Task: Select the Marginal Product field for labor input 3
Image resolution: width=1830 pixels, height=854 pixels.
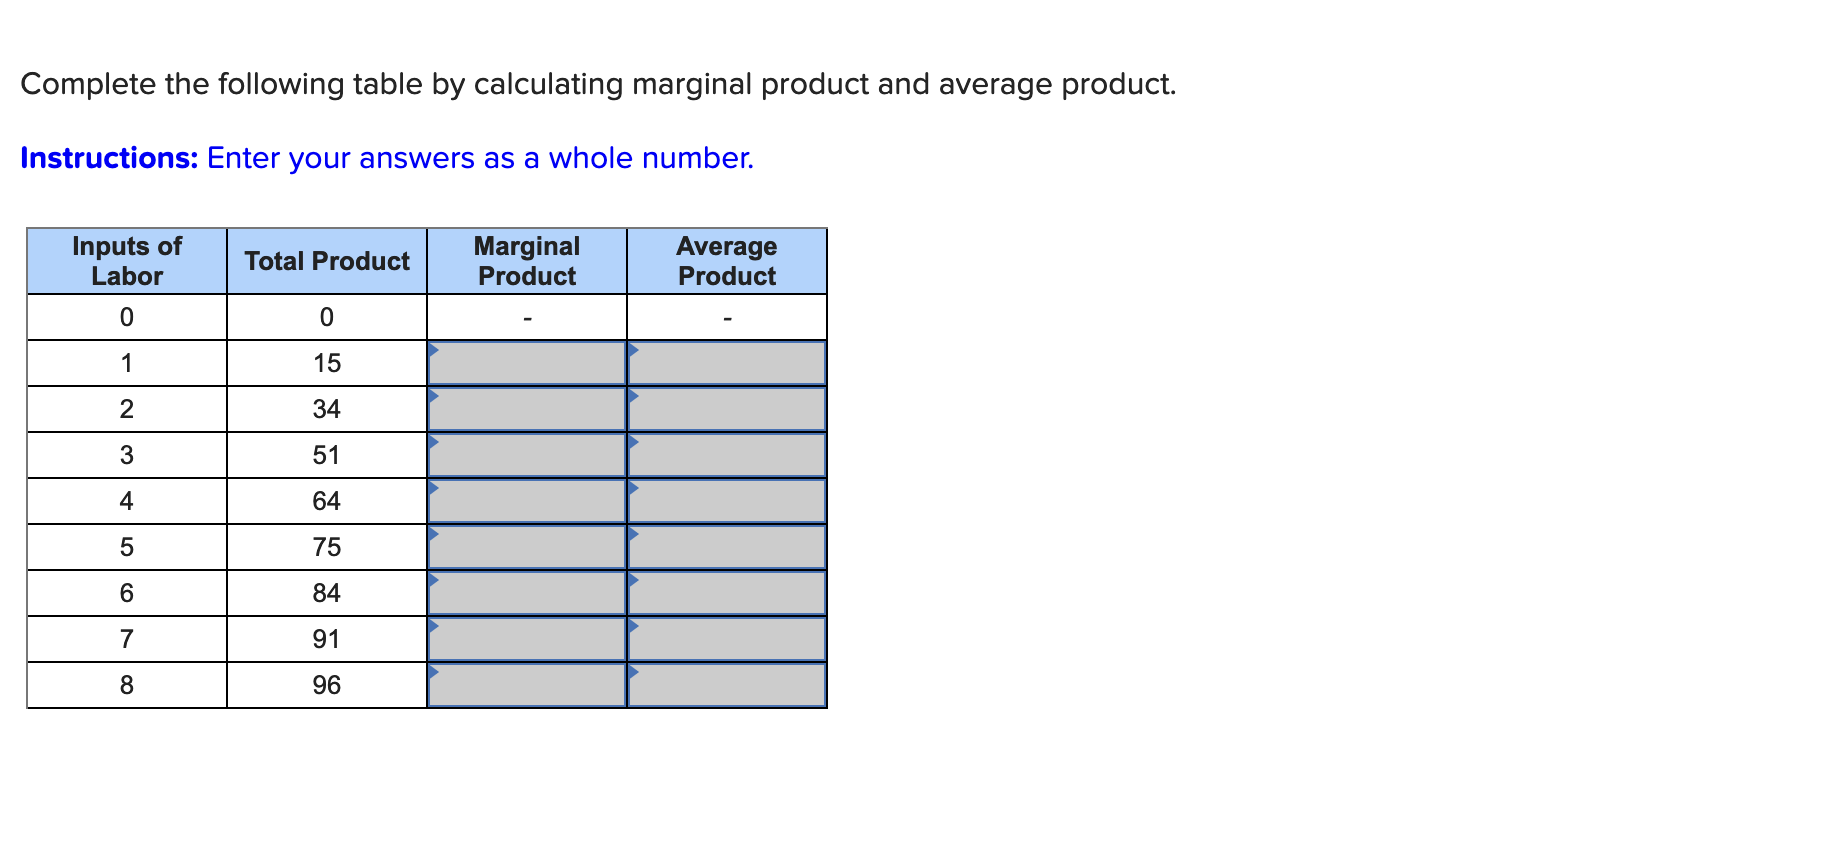Action: point(527,455)
